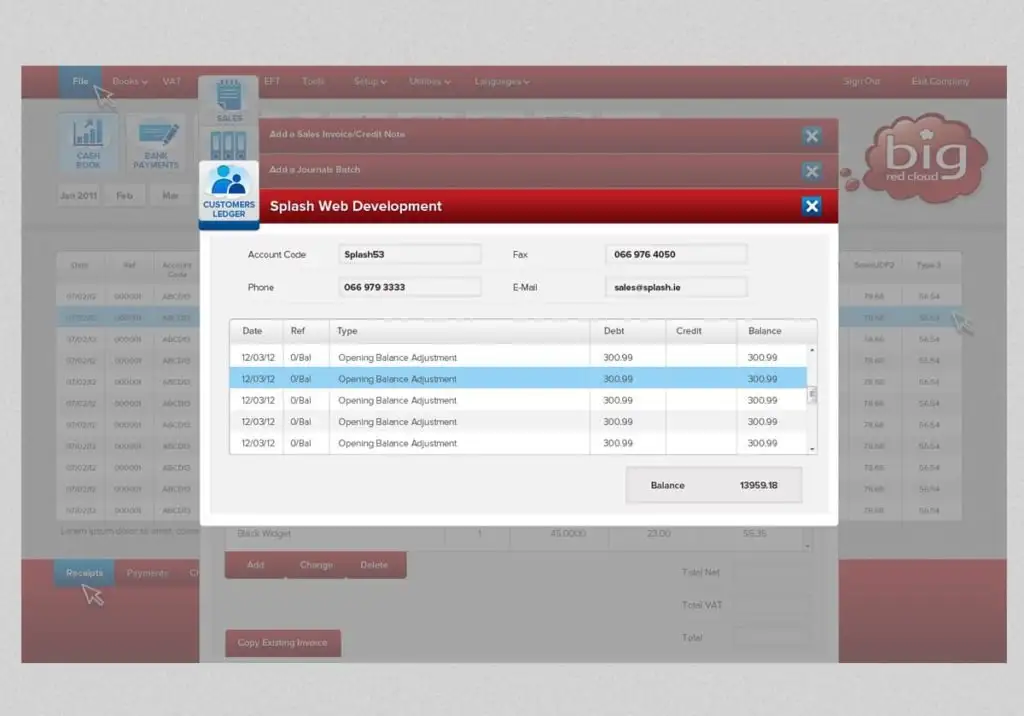
Task: Open the Cash Book icon
Action: point(88,143)
